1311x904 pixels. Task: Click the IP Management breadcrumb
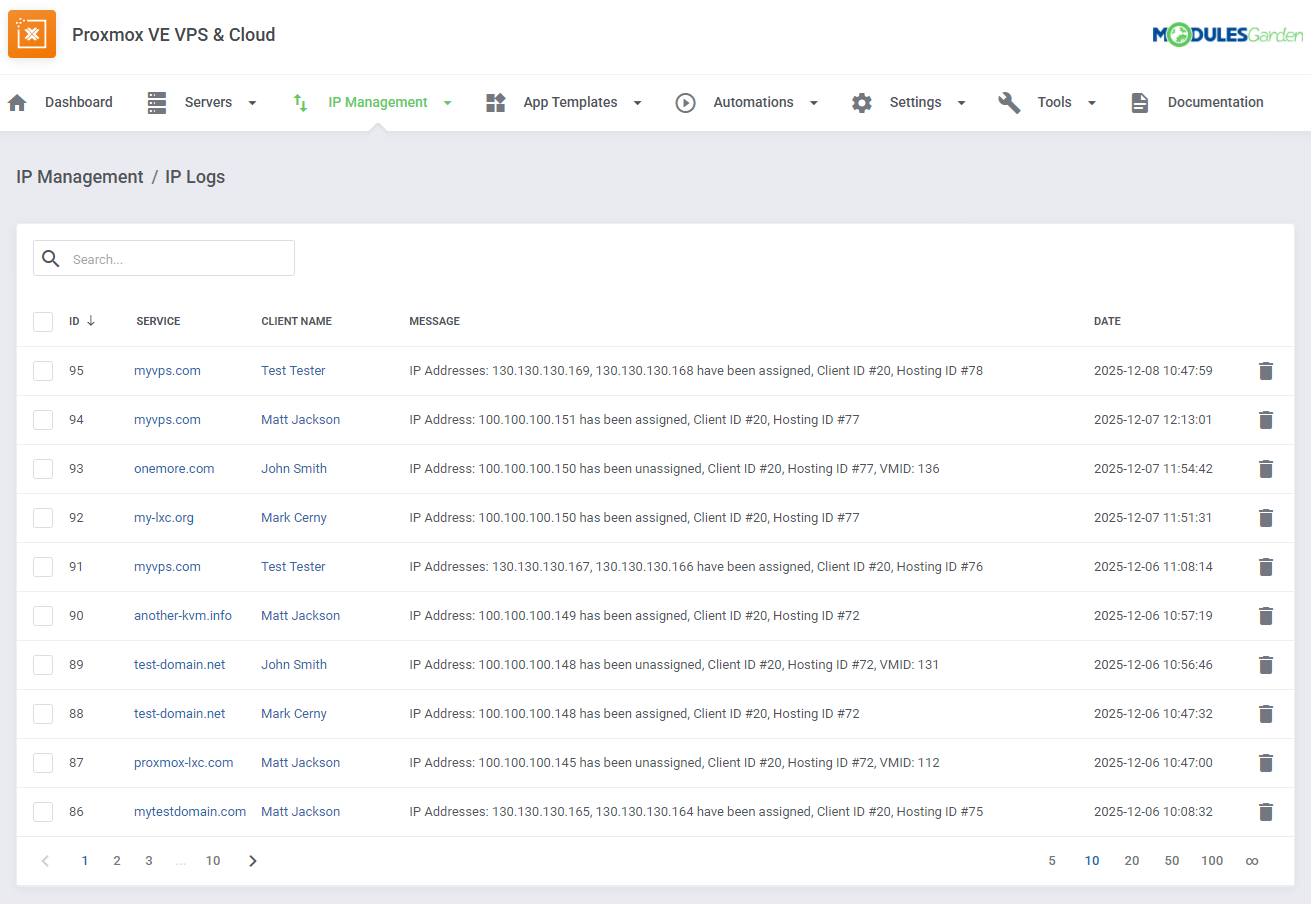click(x=80, y=177)
